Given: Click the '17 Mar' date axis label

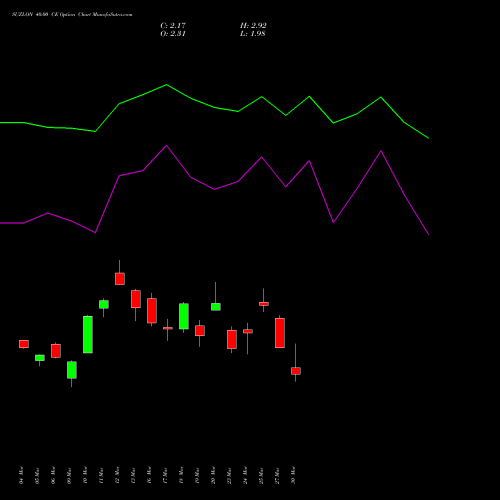Looking at the screenshot, I should pyautogui.click(x=165, y=475).
